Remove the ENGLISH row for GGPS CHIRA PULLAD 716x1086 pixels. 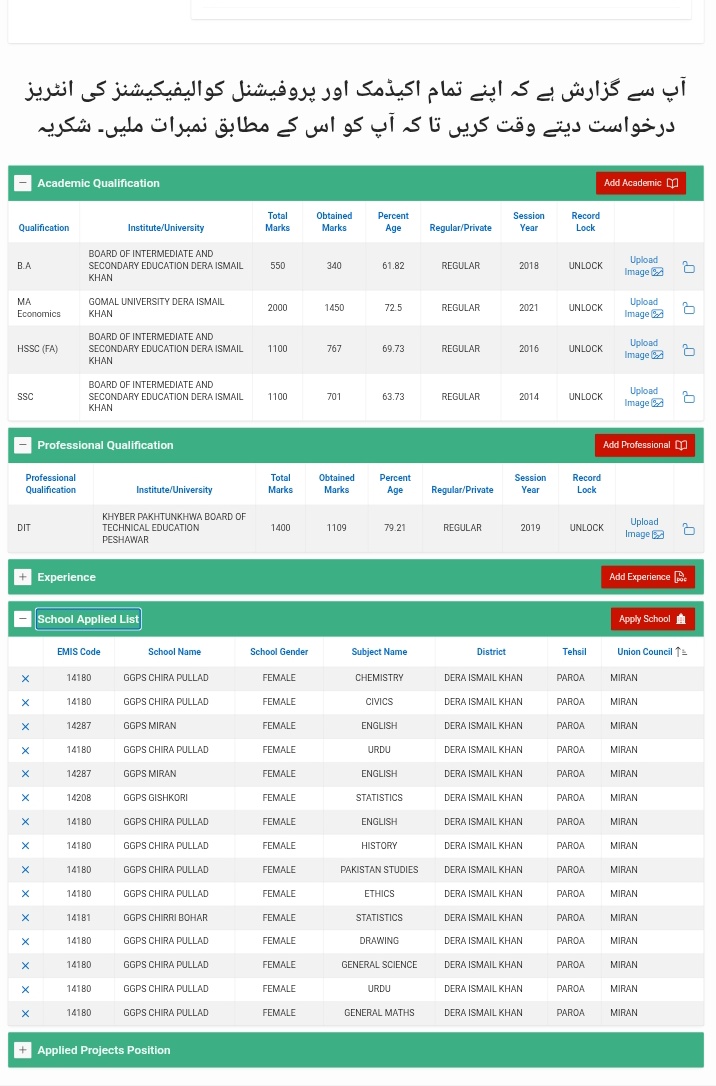26,822
